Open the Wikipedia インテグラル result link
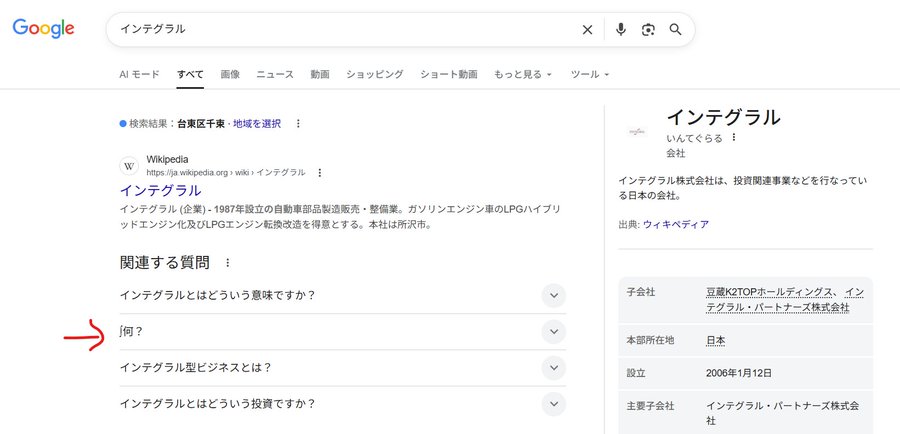 [x=160, y=190]
